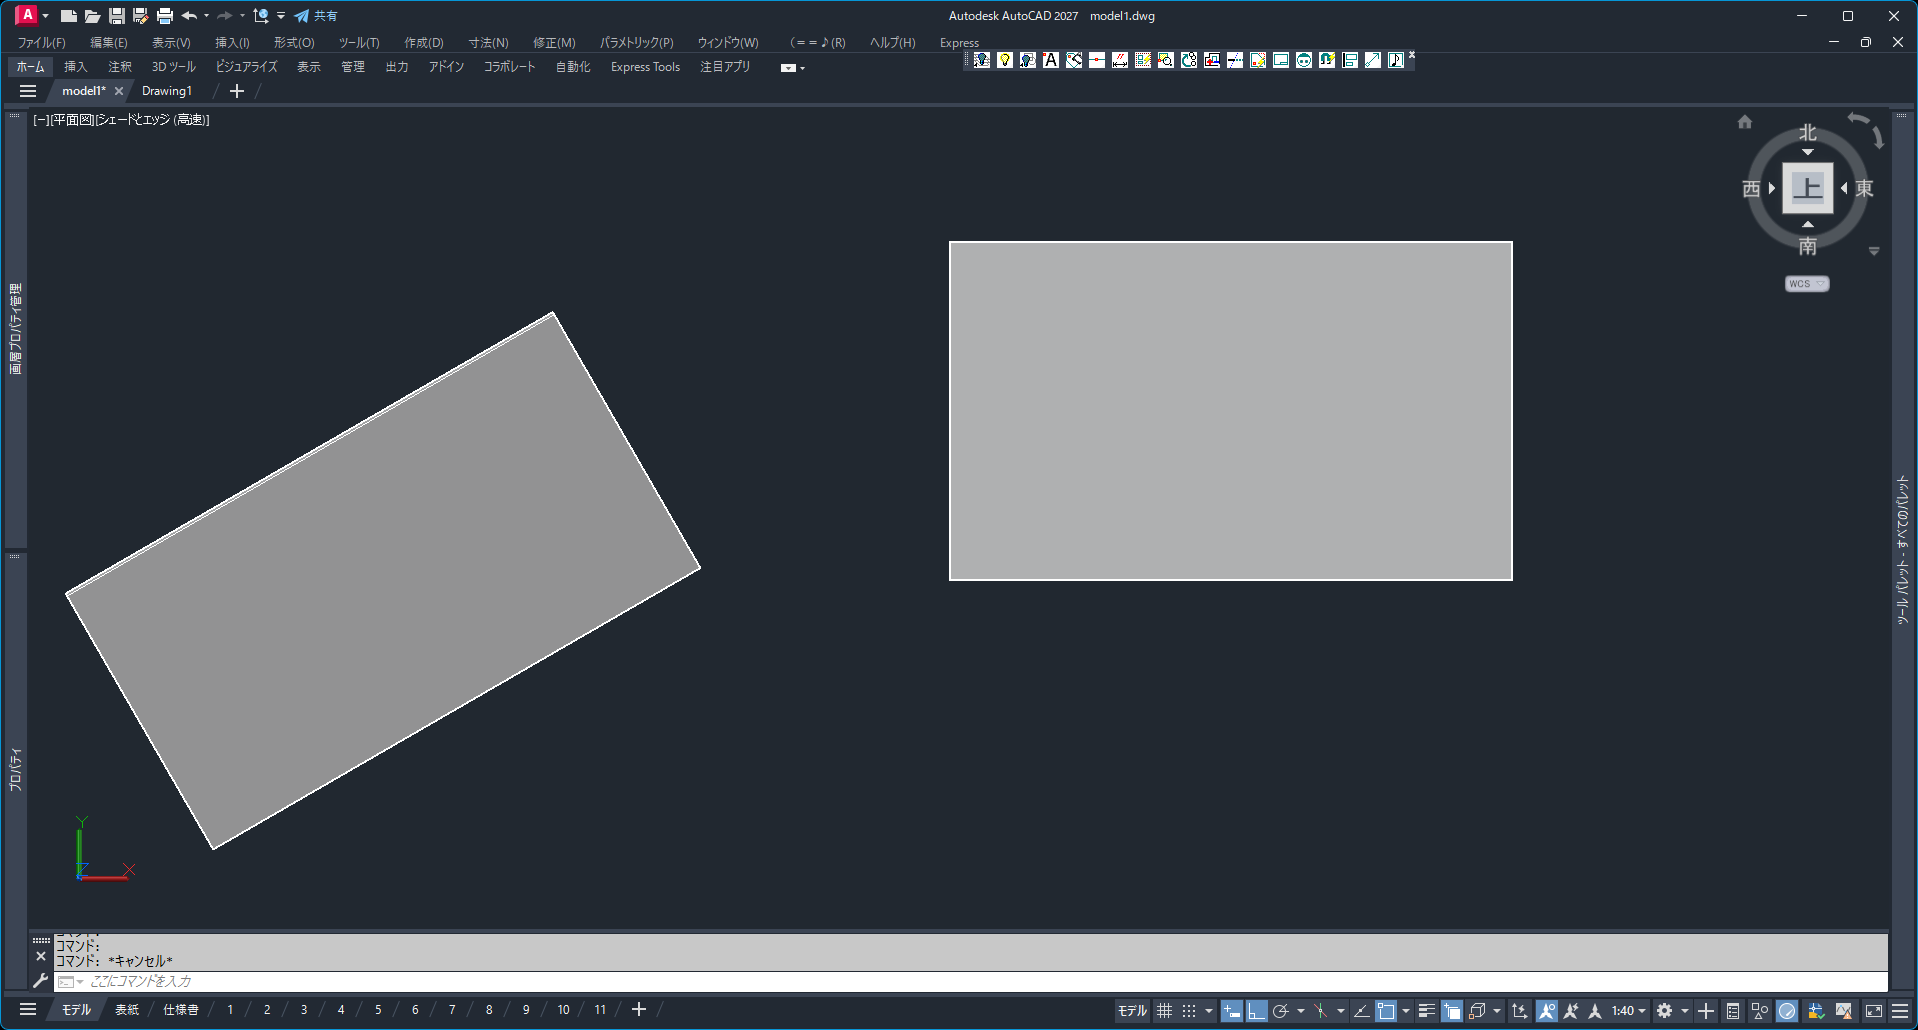The width and height of the screenshot is (1918, 1030).
Task: Click the Customization icon at status bar end
Action: (x=1900, y=1011)
